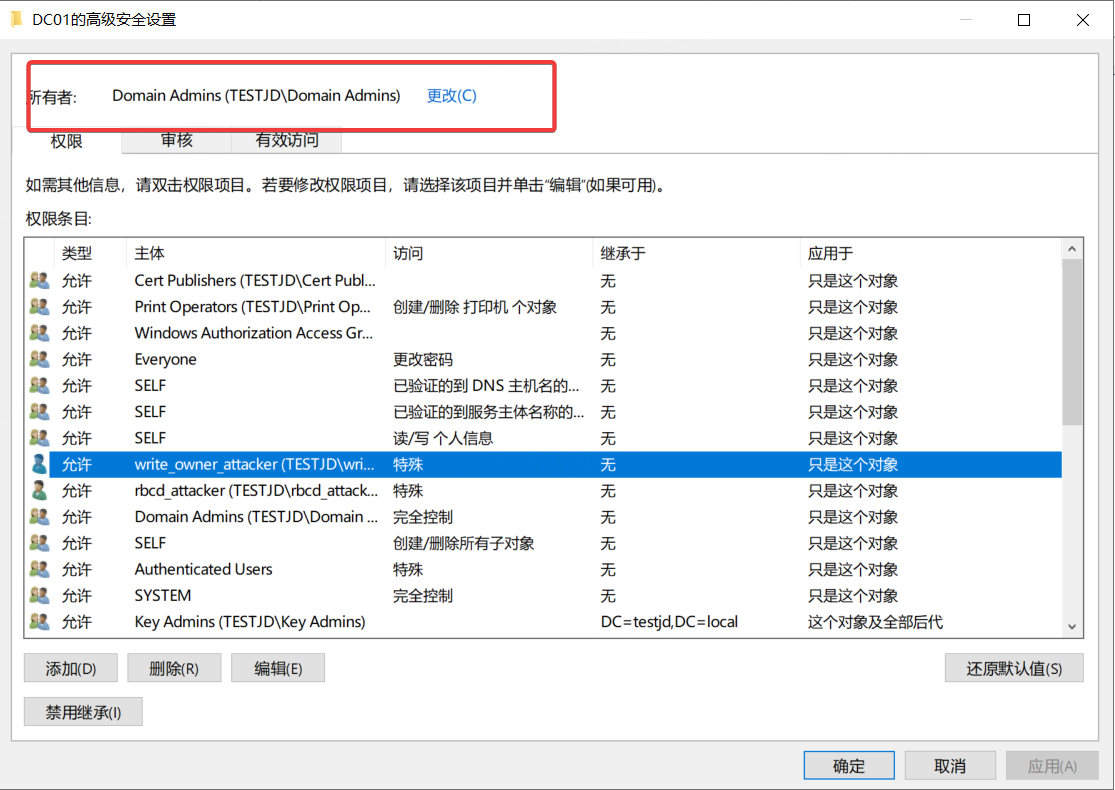Select the Authenticated Users principal text
The width and height of the screenshot is (1115, 790).
tap(203, 569)
